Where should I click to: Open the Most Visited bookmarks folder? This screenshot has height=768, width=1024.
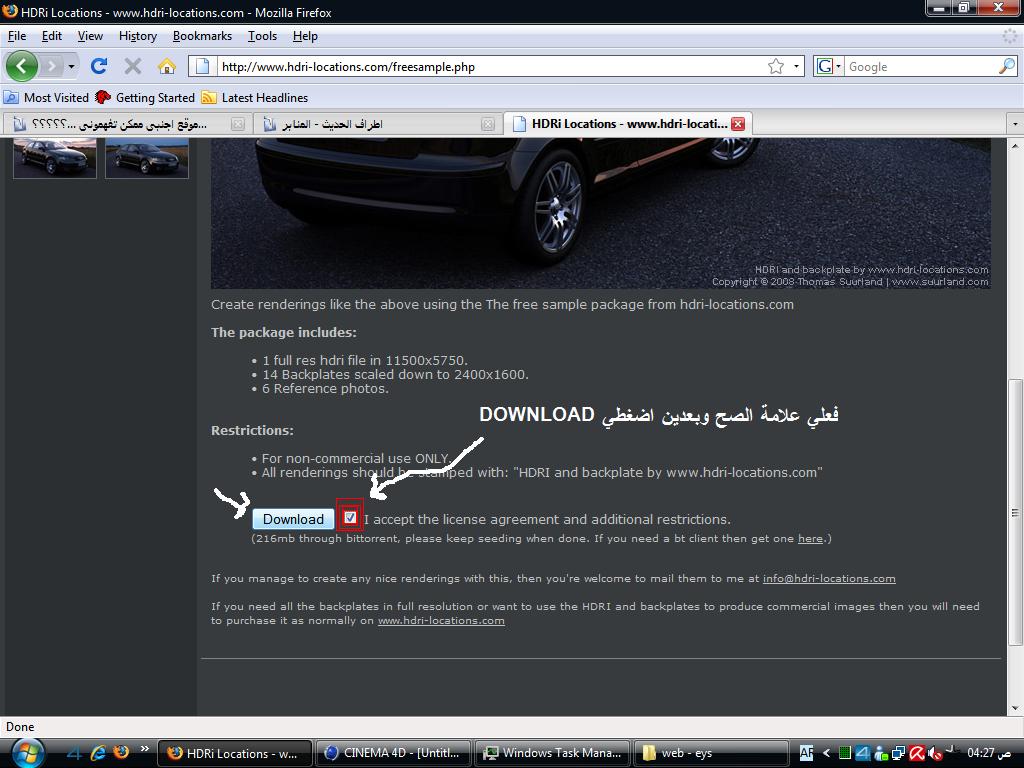point(46,97)
